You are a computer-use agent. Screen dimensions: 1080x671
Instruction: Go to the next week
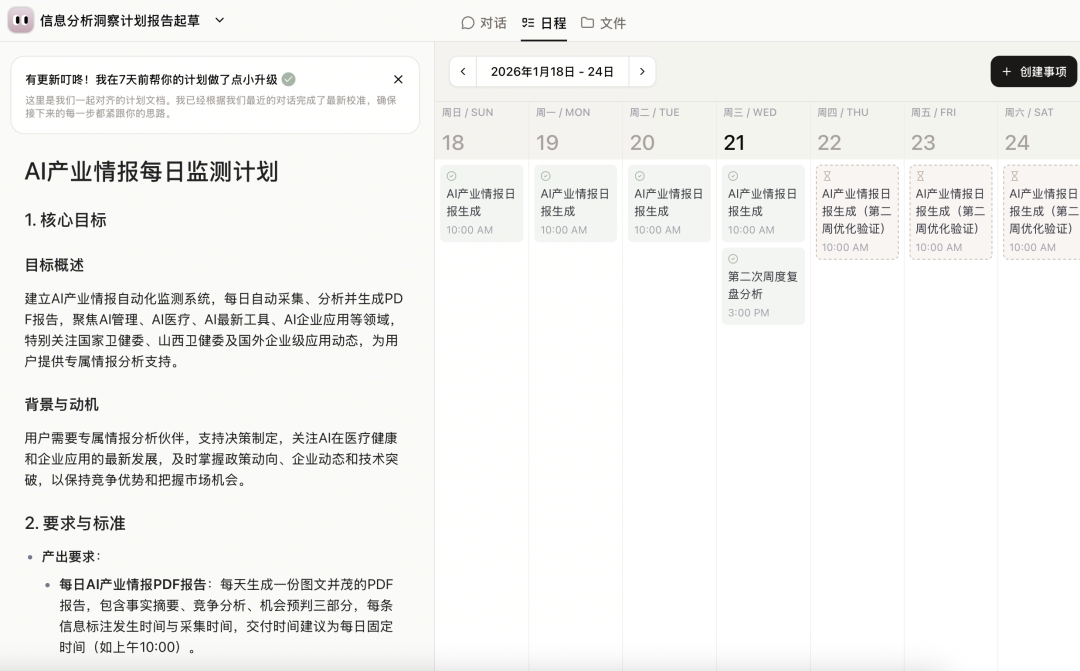tap(642, 72)
